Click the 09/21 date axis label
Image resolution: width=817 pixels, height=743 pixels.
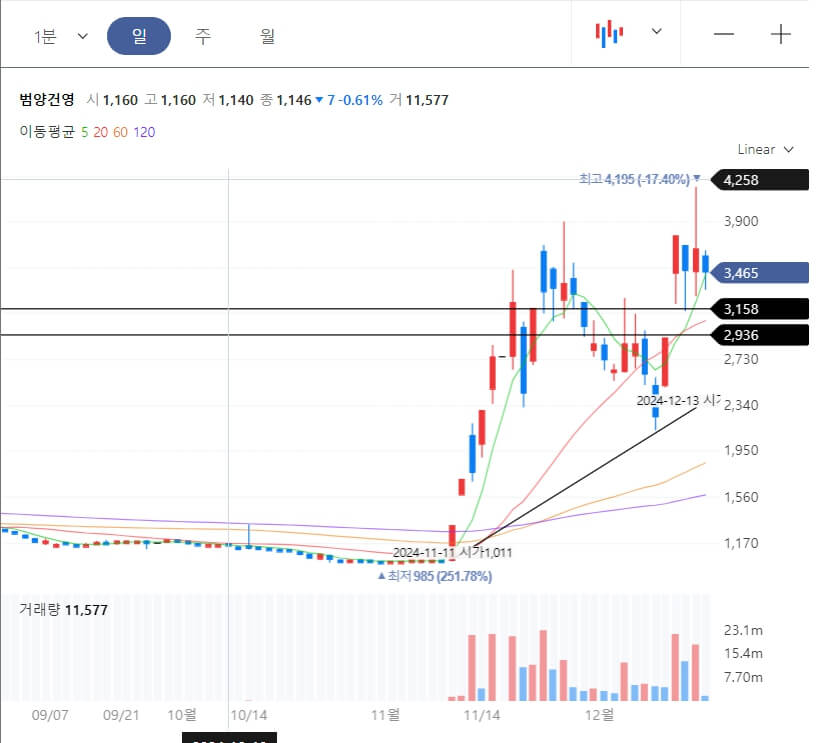pos(121,715)
